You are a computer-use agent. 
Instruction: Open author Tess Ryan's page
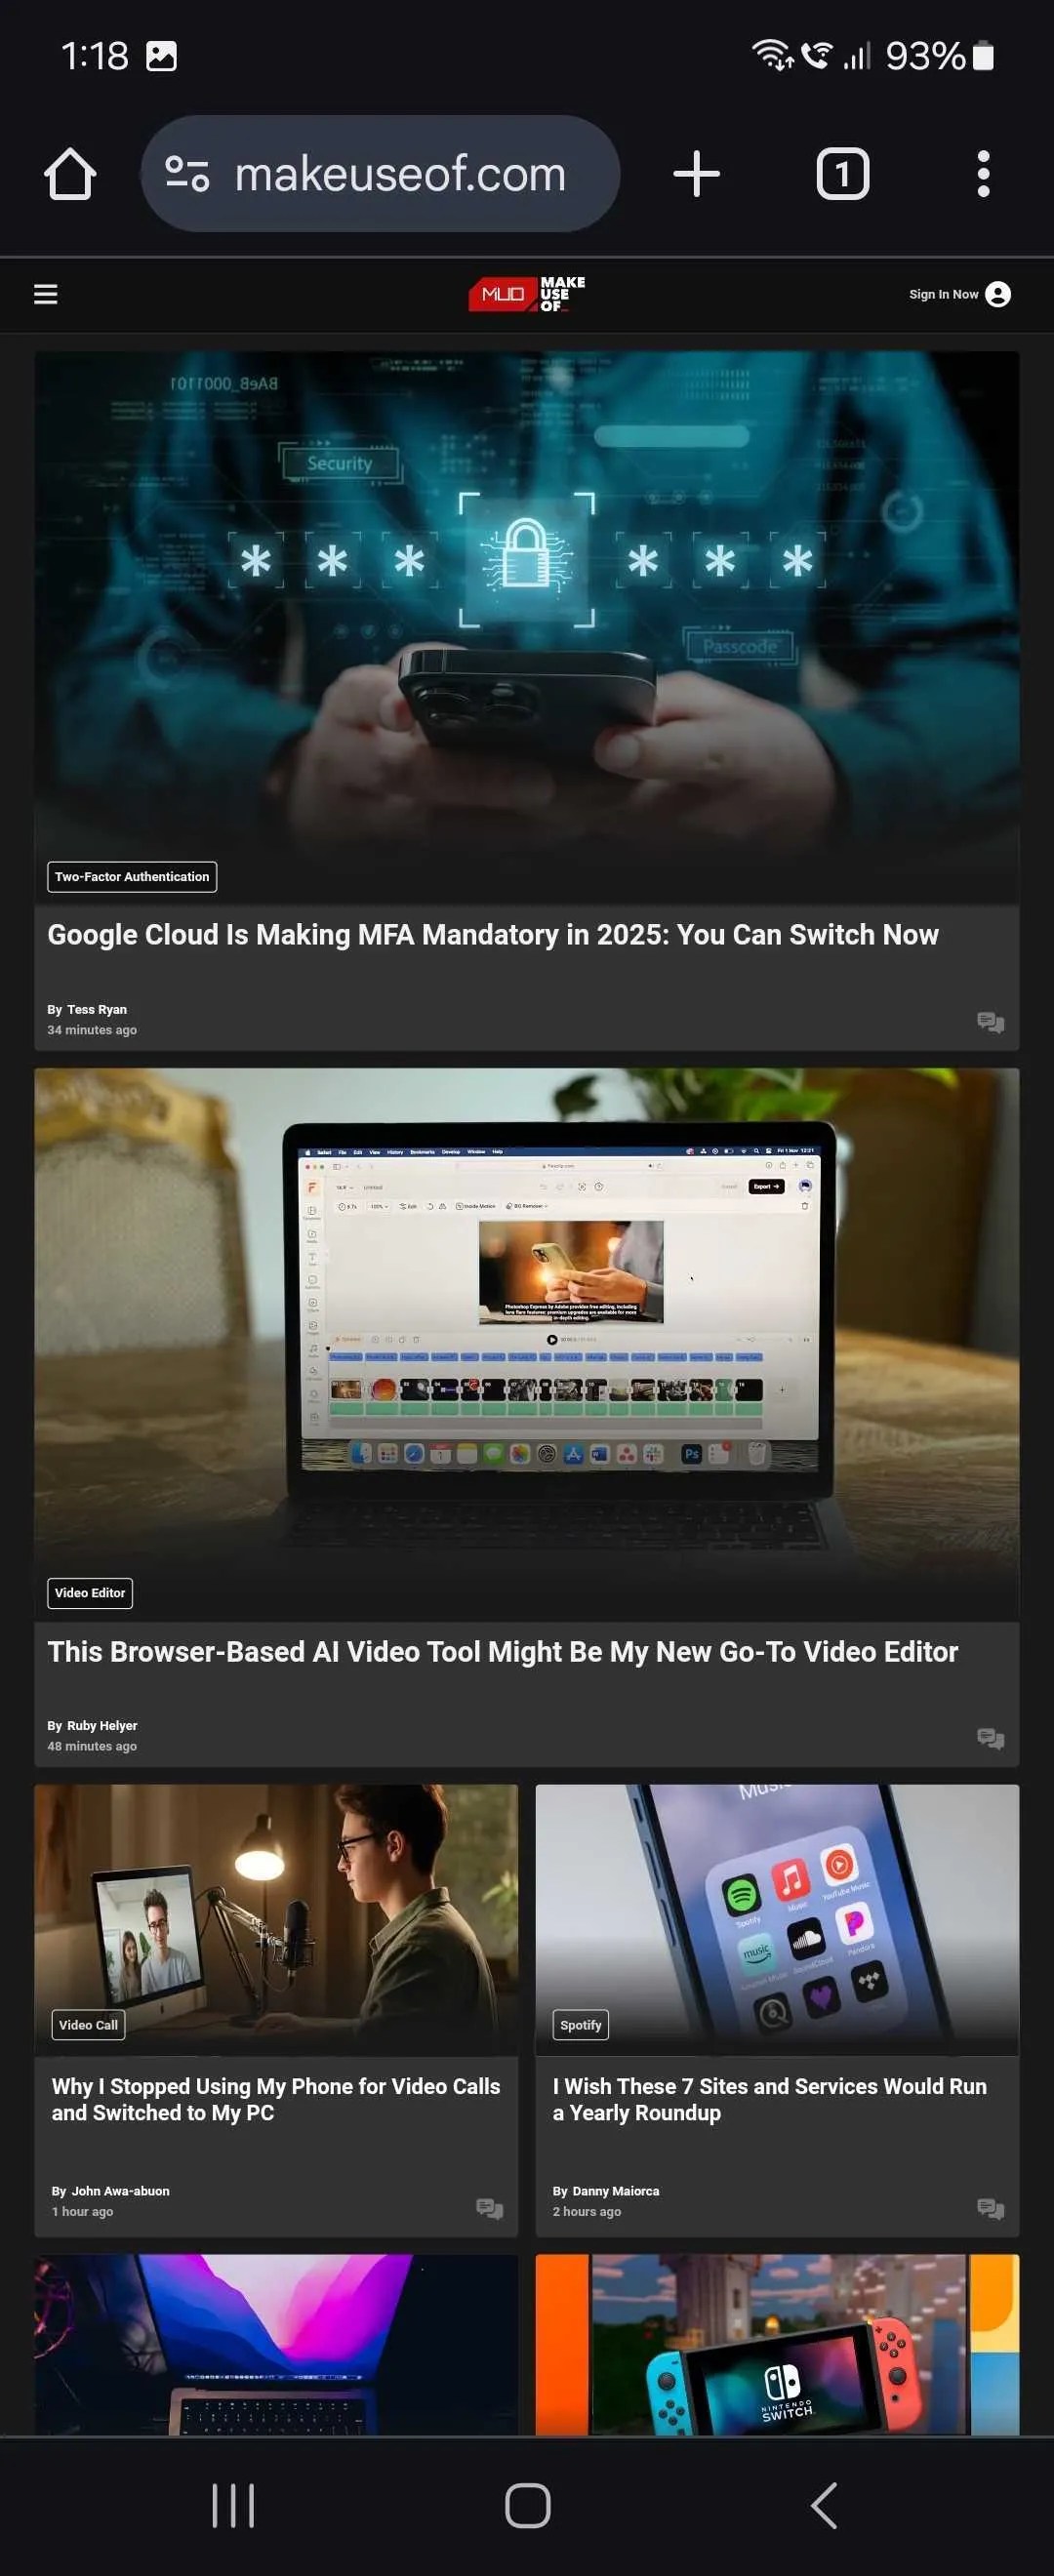coord(97,1009)
